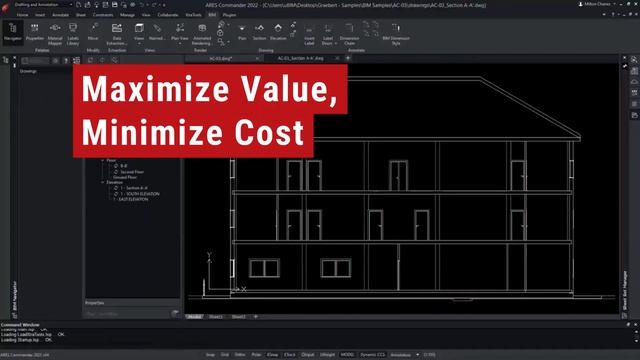Viewport: 640px width, 360px height.
Task: Open the Labels Library tool
Action: coord(73,33)
